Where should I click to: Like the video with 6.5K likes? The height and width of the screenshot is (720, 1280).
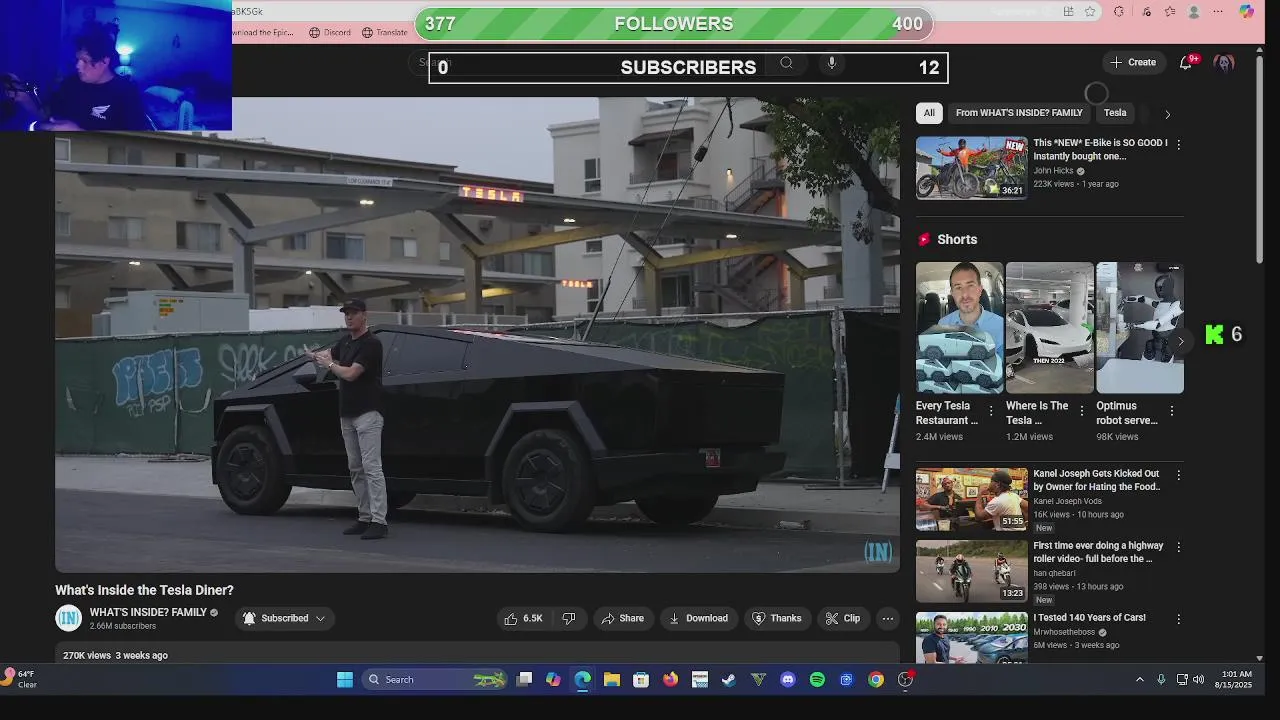click(523, 618)
